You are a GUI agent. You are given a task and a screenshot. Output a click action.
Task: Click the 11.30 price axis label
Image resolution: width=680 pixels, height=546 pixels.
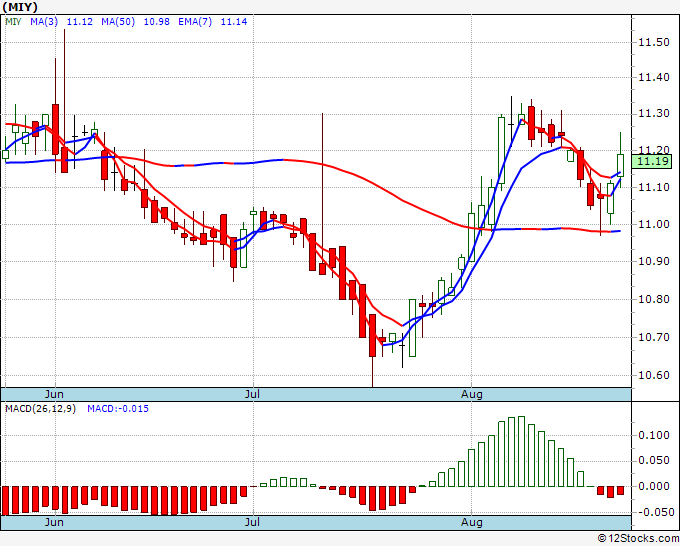654,114
